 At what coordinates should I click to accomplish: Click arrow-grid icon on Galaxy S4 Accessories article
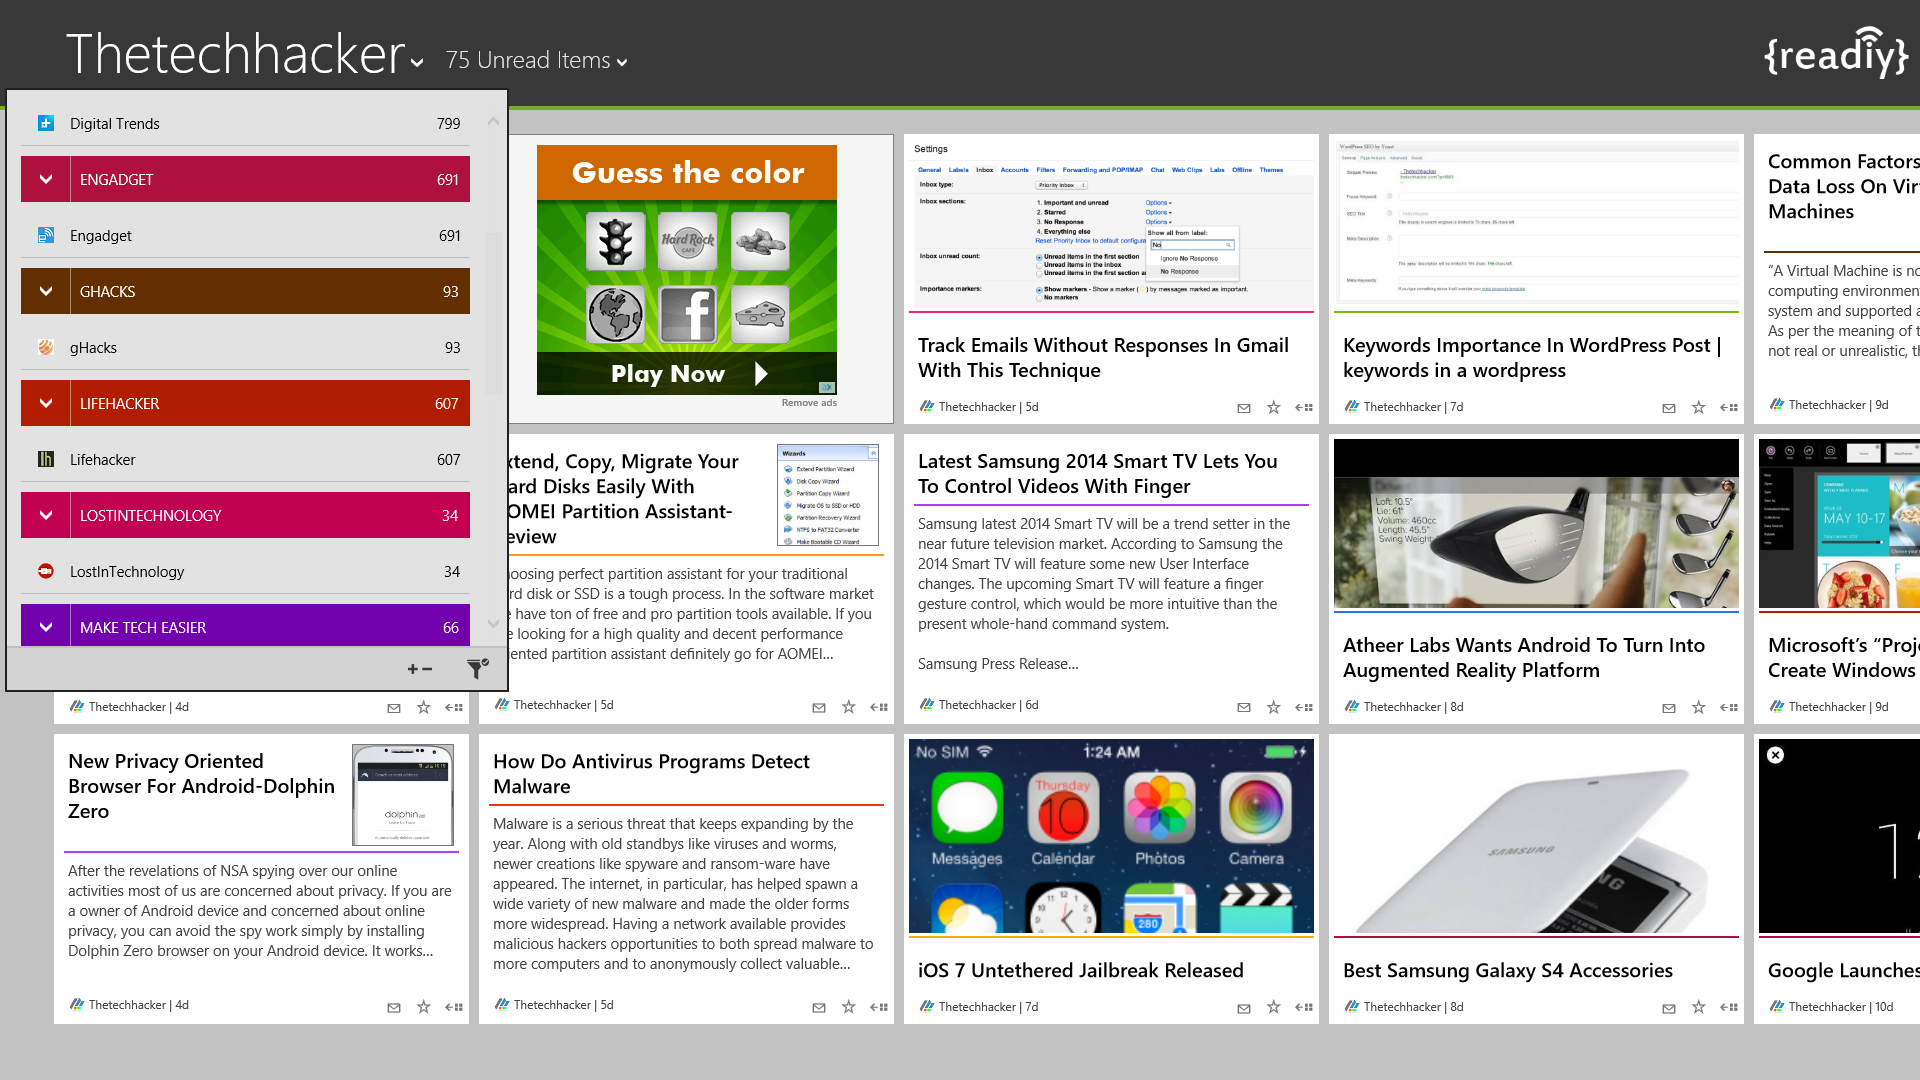click(1729, 1008)
